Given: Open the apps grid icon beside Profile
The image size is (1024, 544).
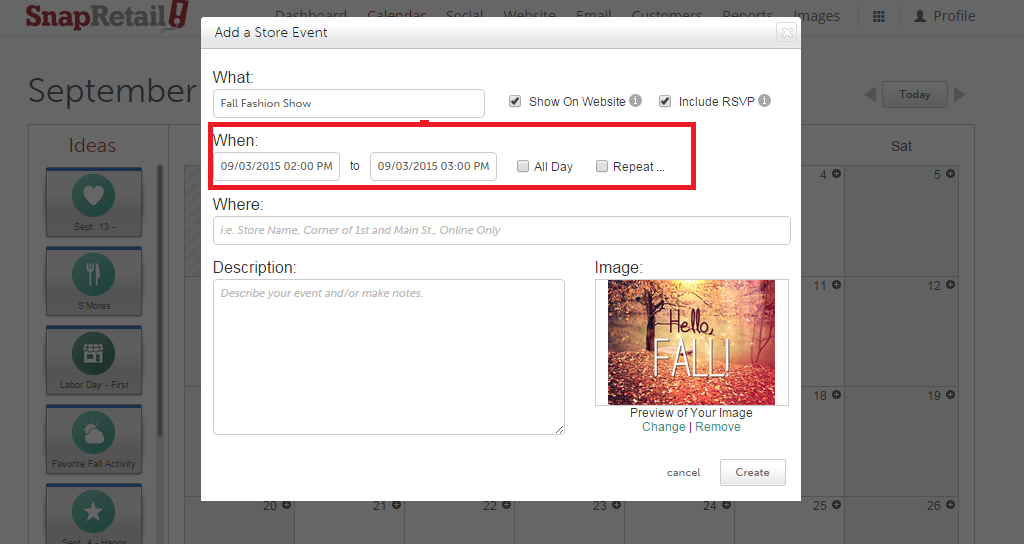Looking at the screenshot, I should 879,17.
